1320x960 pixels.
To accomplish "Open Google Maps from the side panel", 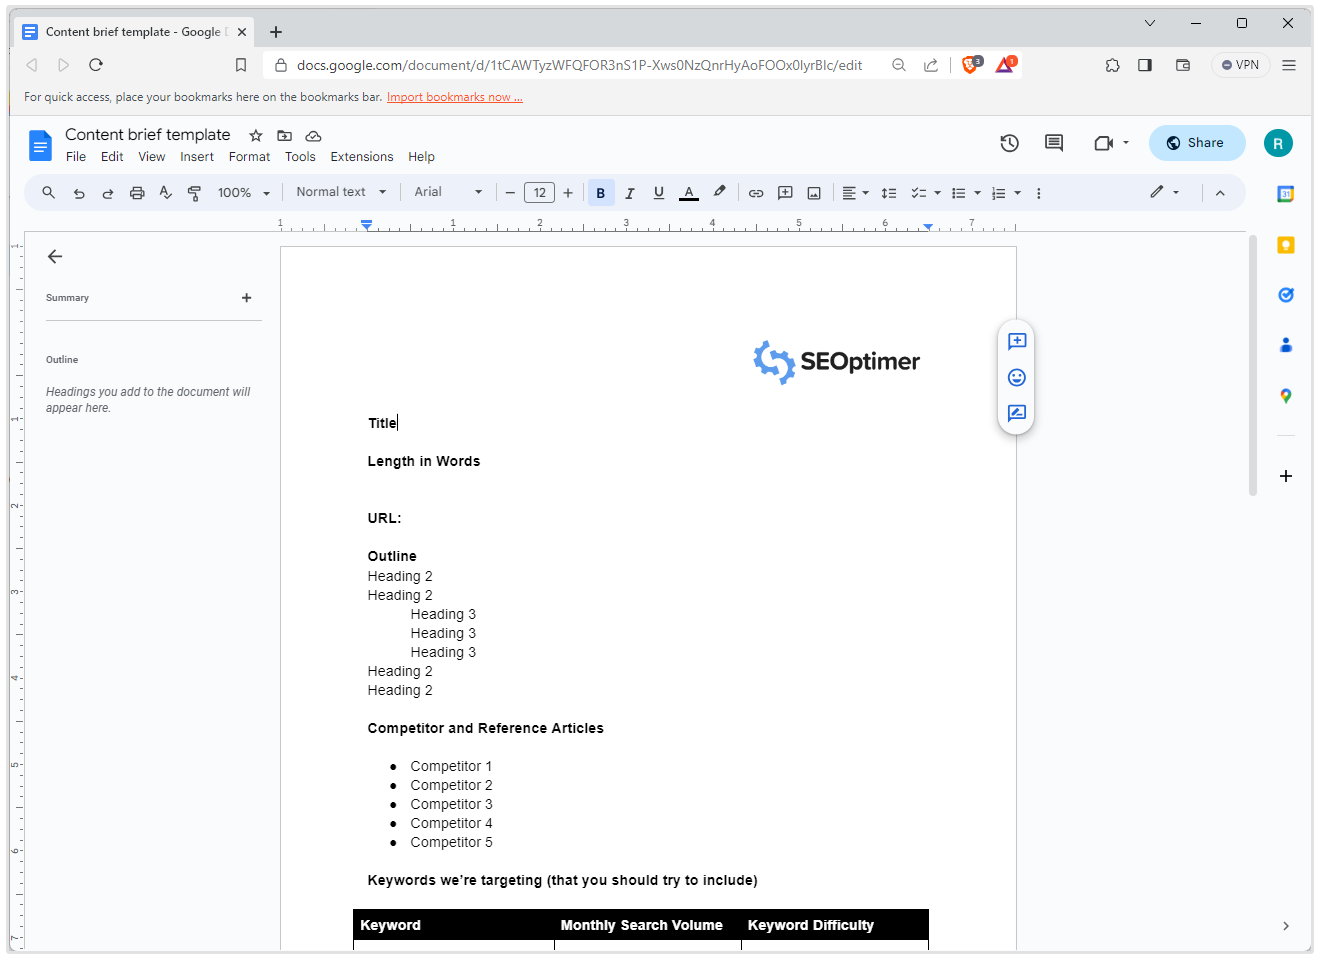I will click(1285, 395).
